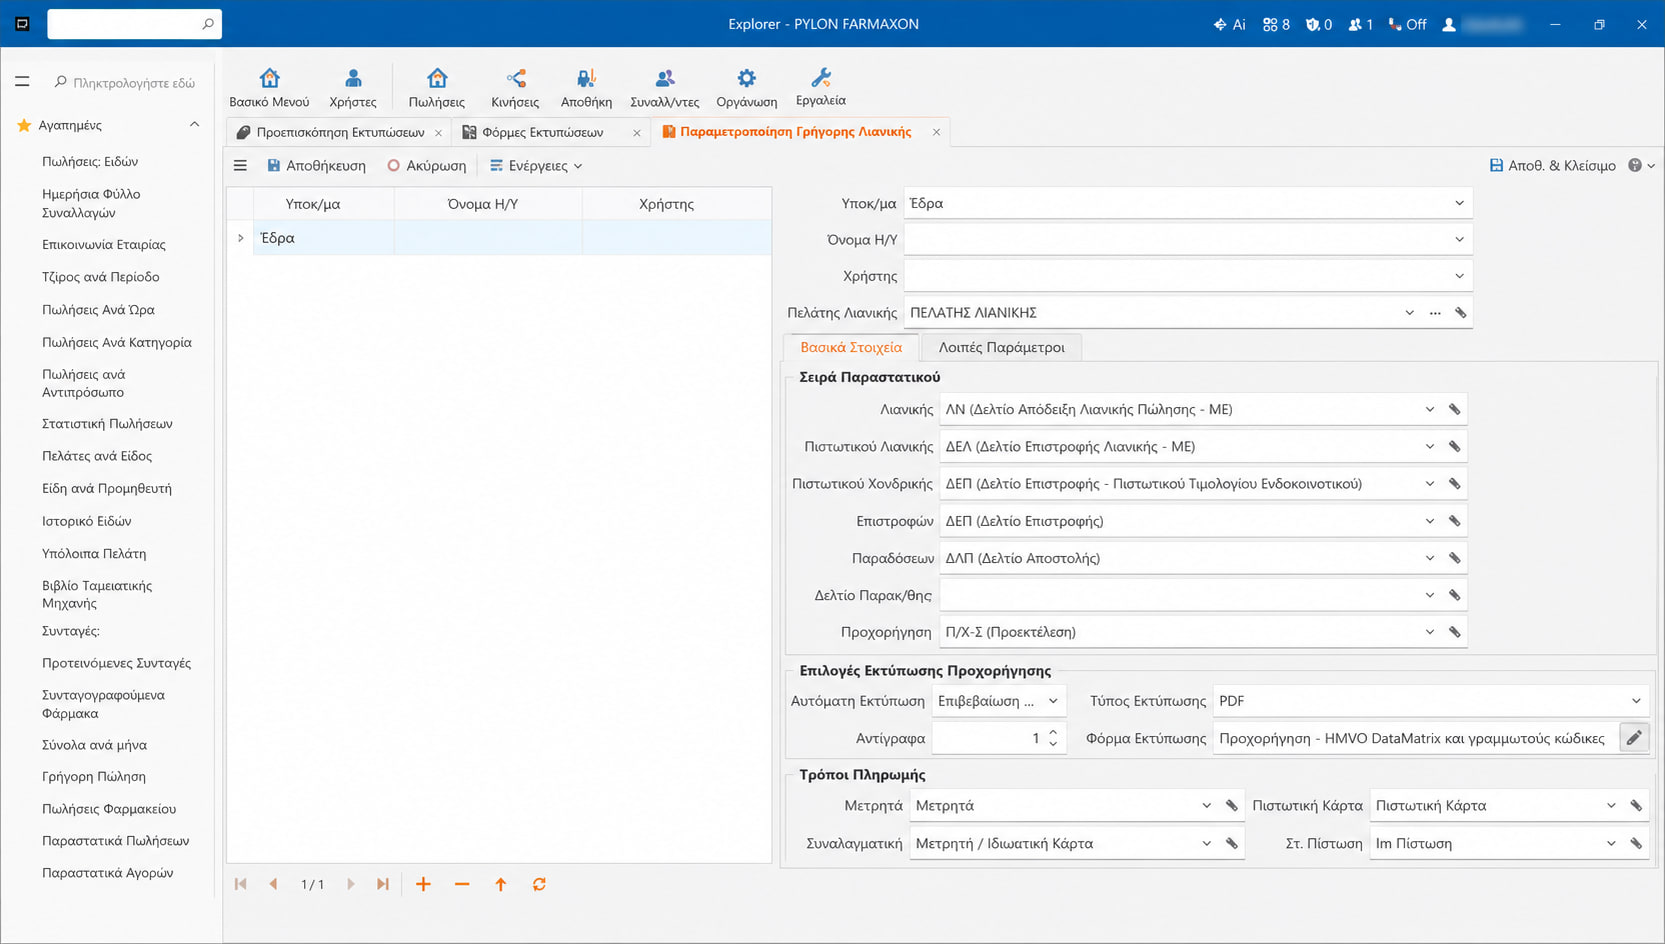Refresh the records list

[x=539, y=884]
